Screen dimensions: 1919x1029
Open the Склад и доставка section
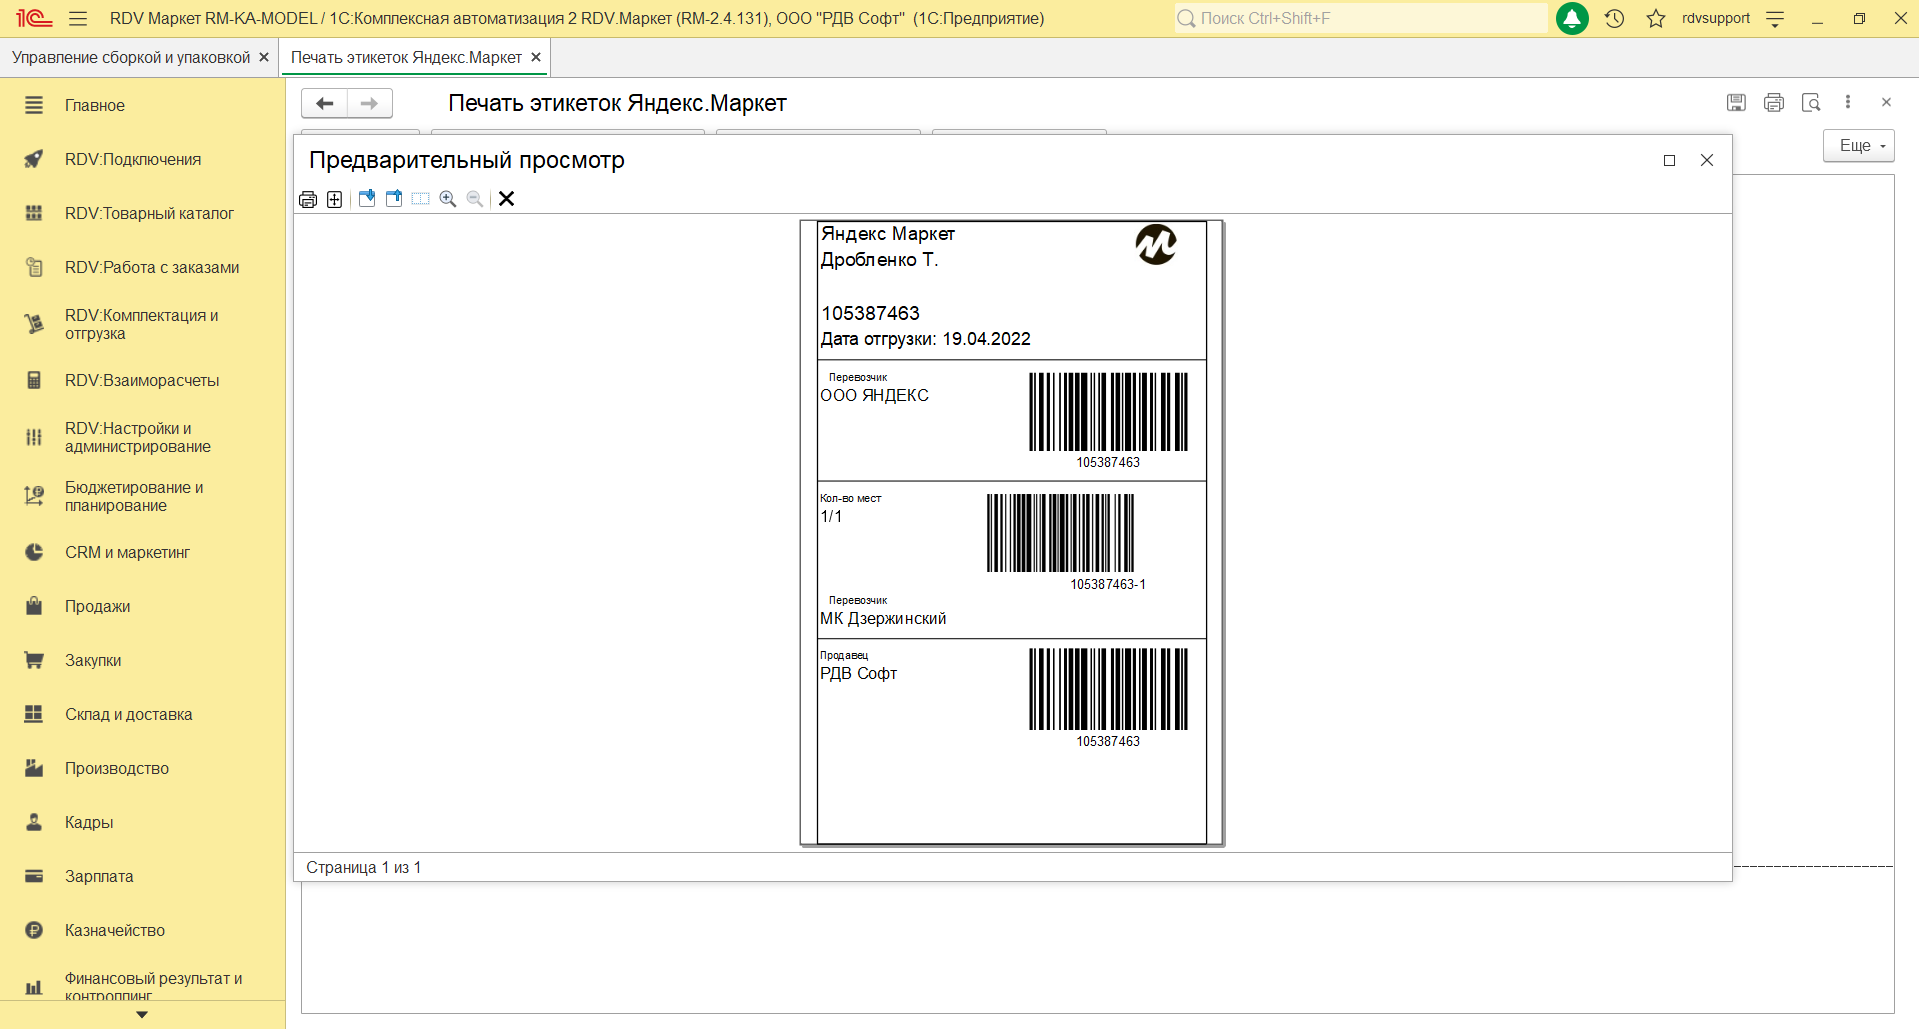coord(128,714)
